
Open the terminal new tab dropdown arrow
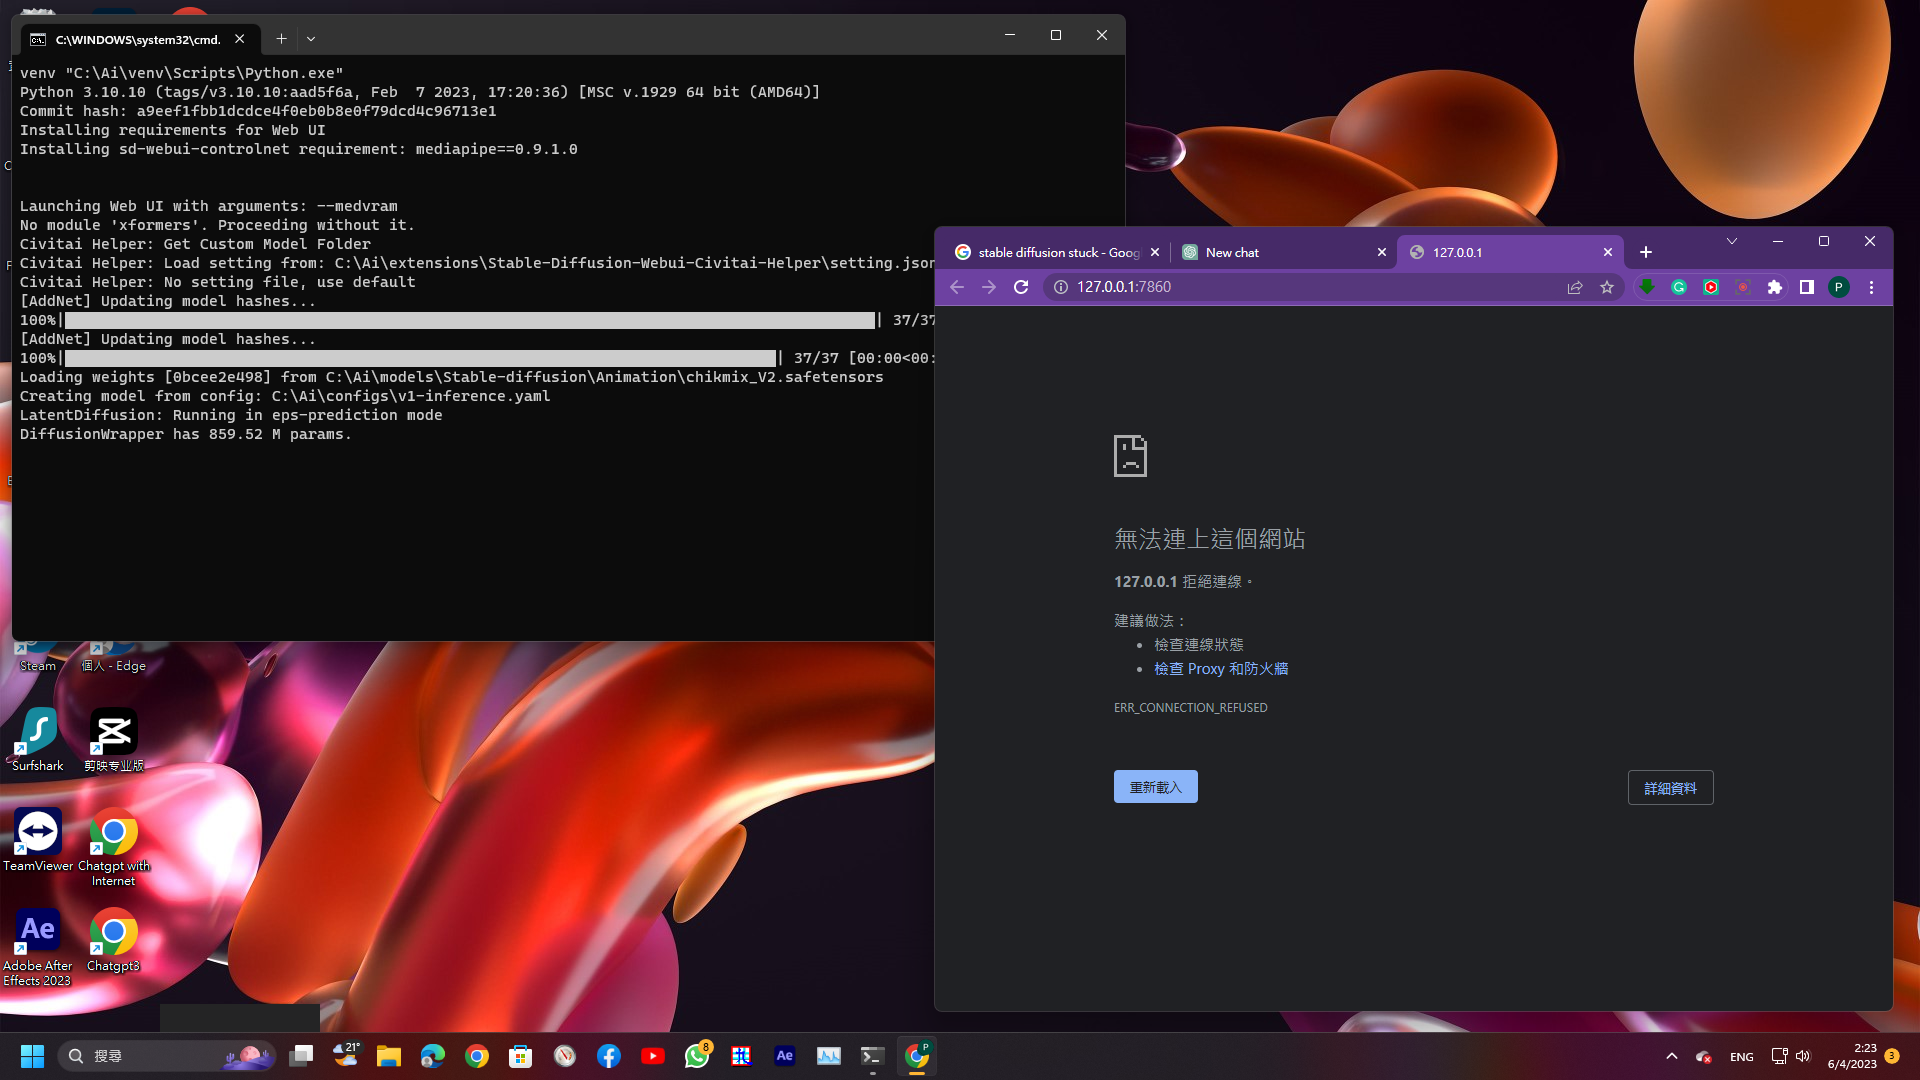[311, 39]
